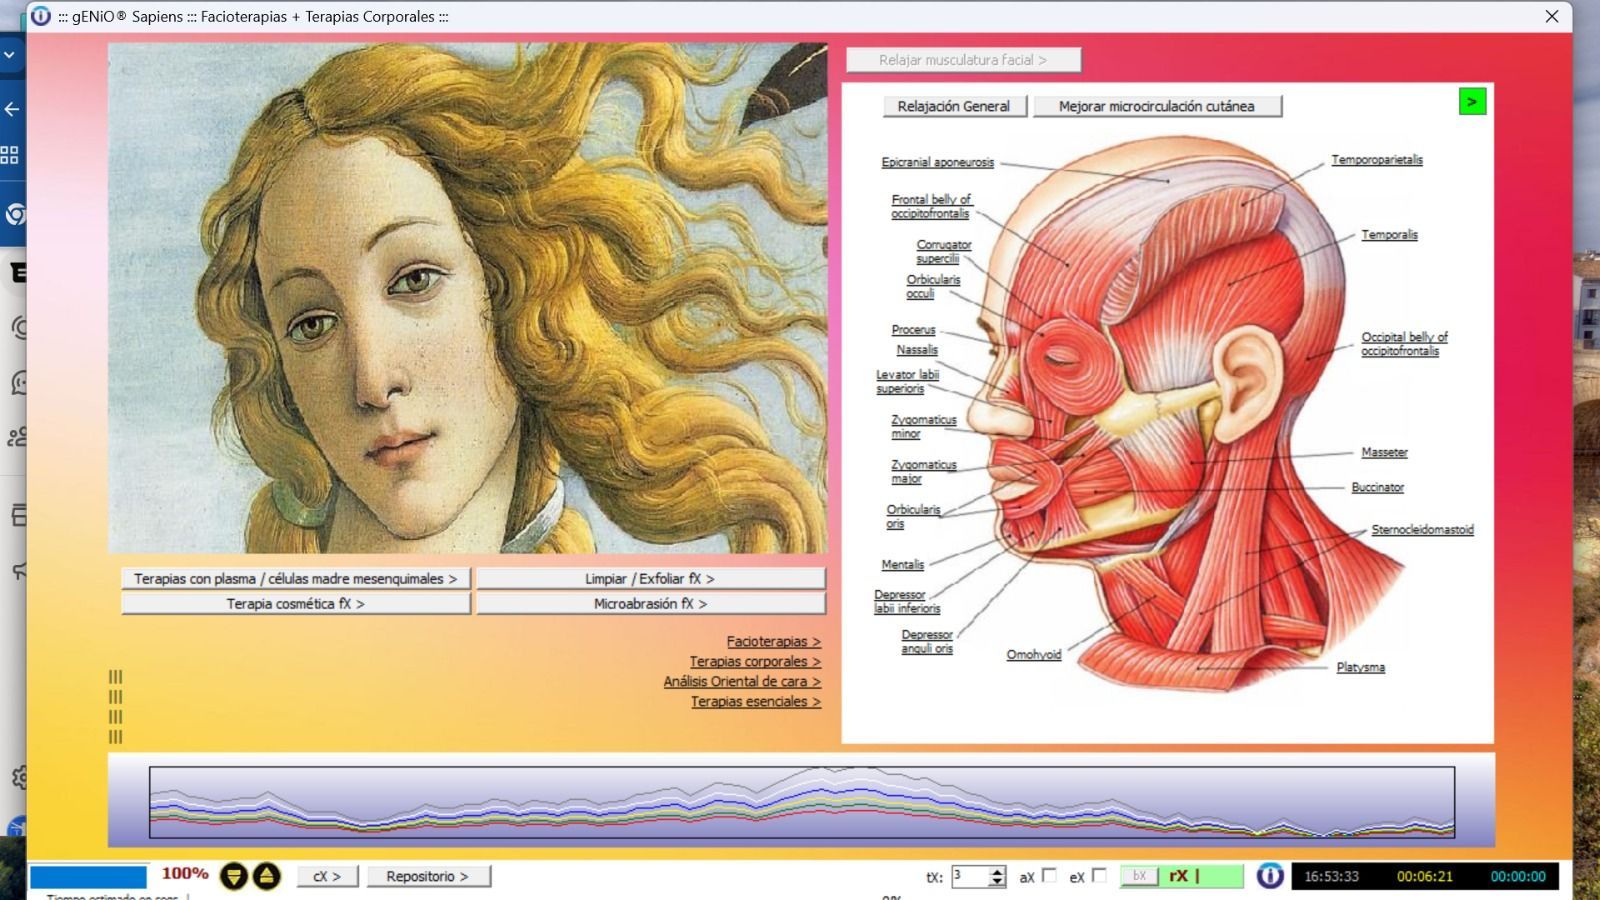
Task: Select the Sternocleidomastoid label
Action: tap(1422, 530)
